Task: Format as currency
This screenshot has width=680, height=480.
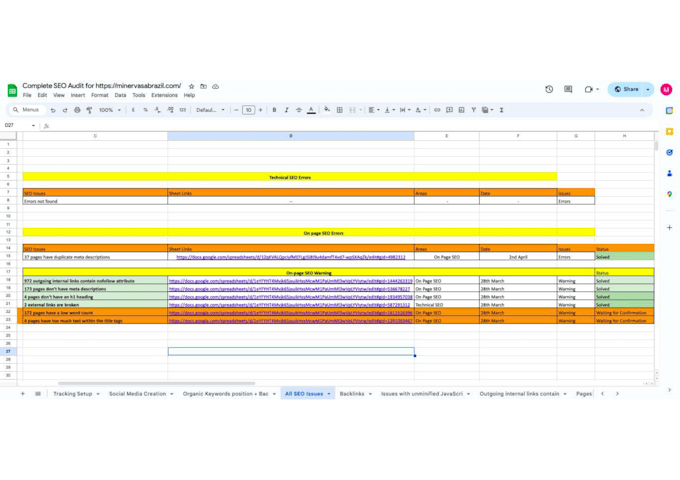Action: click(133, 110)
